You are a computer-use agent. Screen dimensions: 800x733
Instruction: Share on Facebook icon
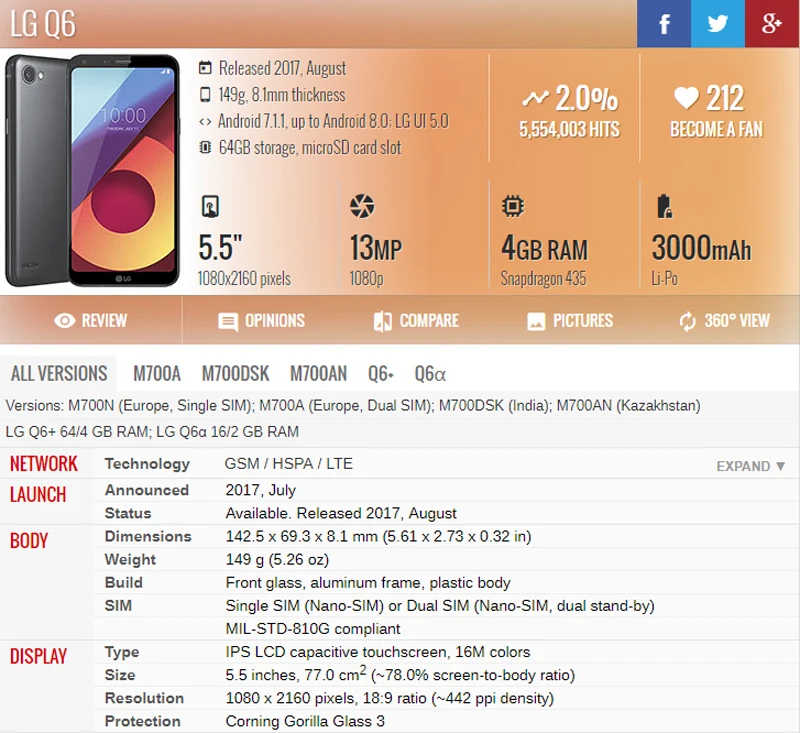coord(664,23)
